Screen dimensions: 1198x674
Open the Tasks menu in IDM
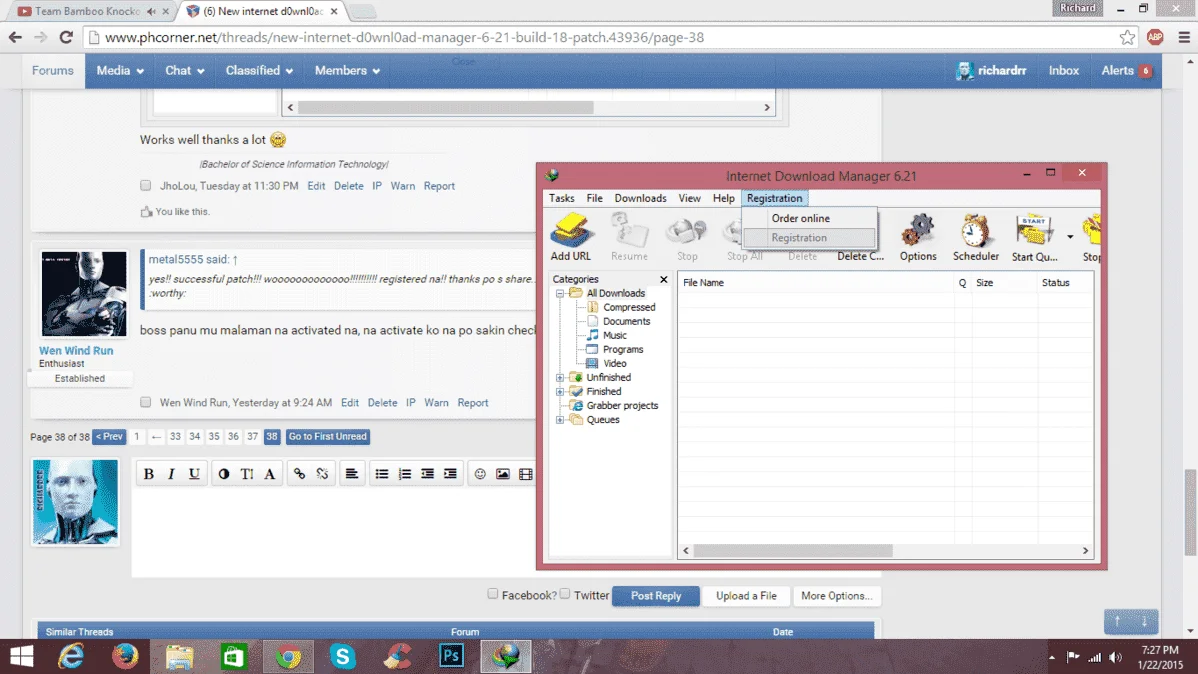[562, 198]
